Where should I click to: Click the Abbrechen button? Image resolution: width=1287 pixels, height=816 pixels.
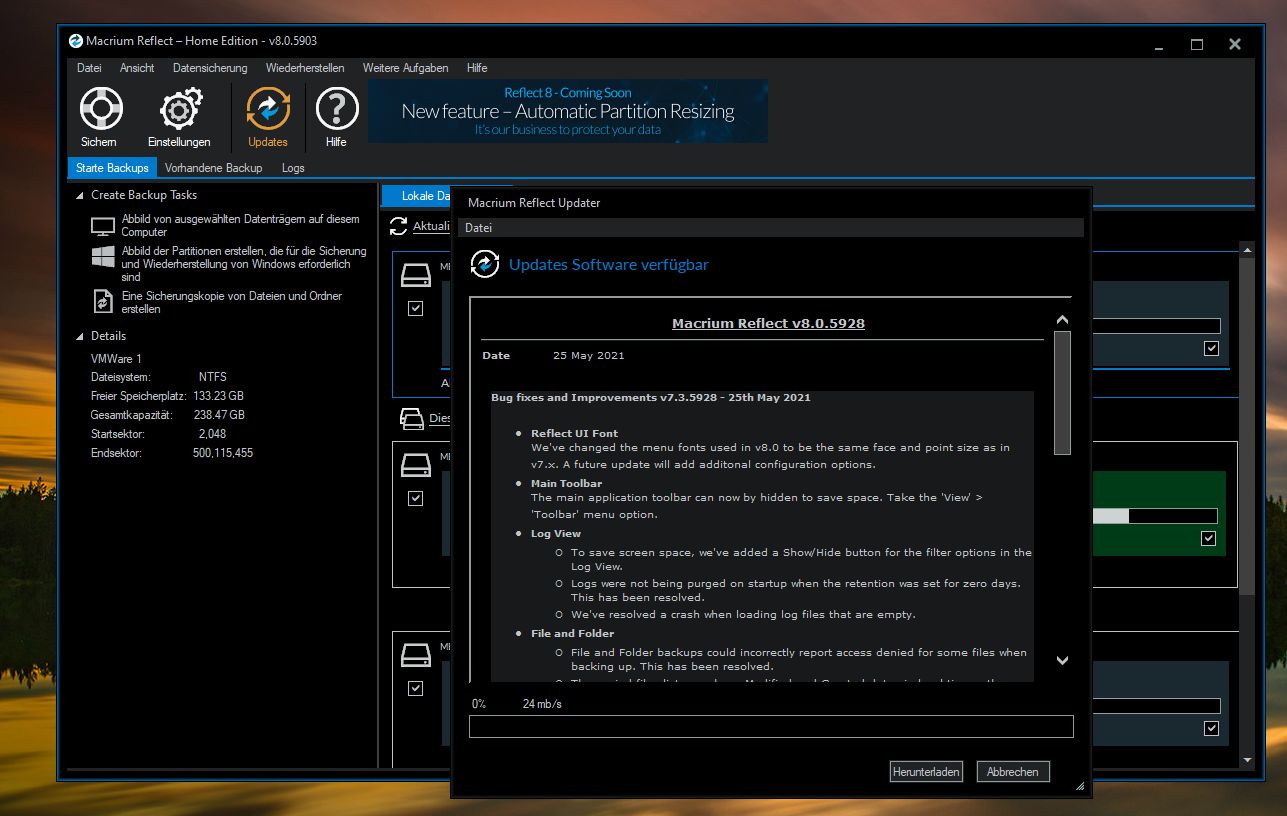click(x=1013, y=771)
